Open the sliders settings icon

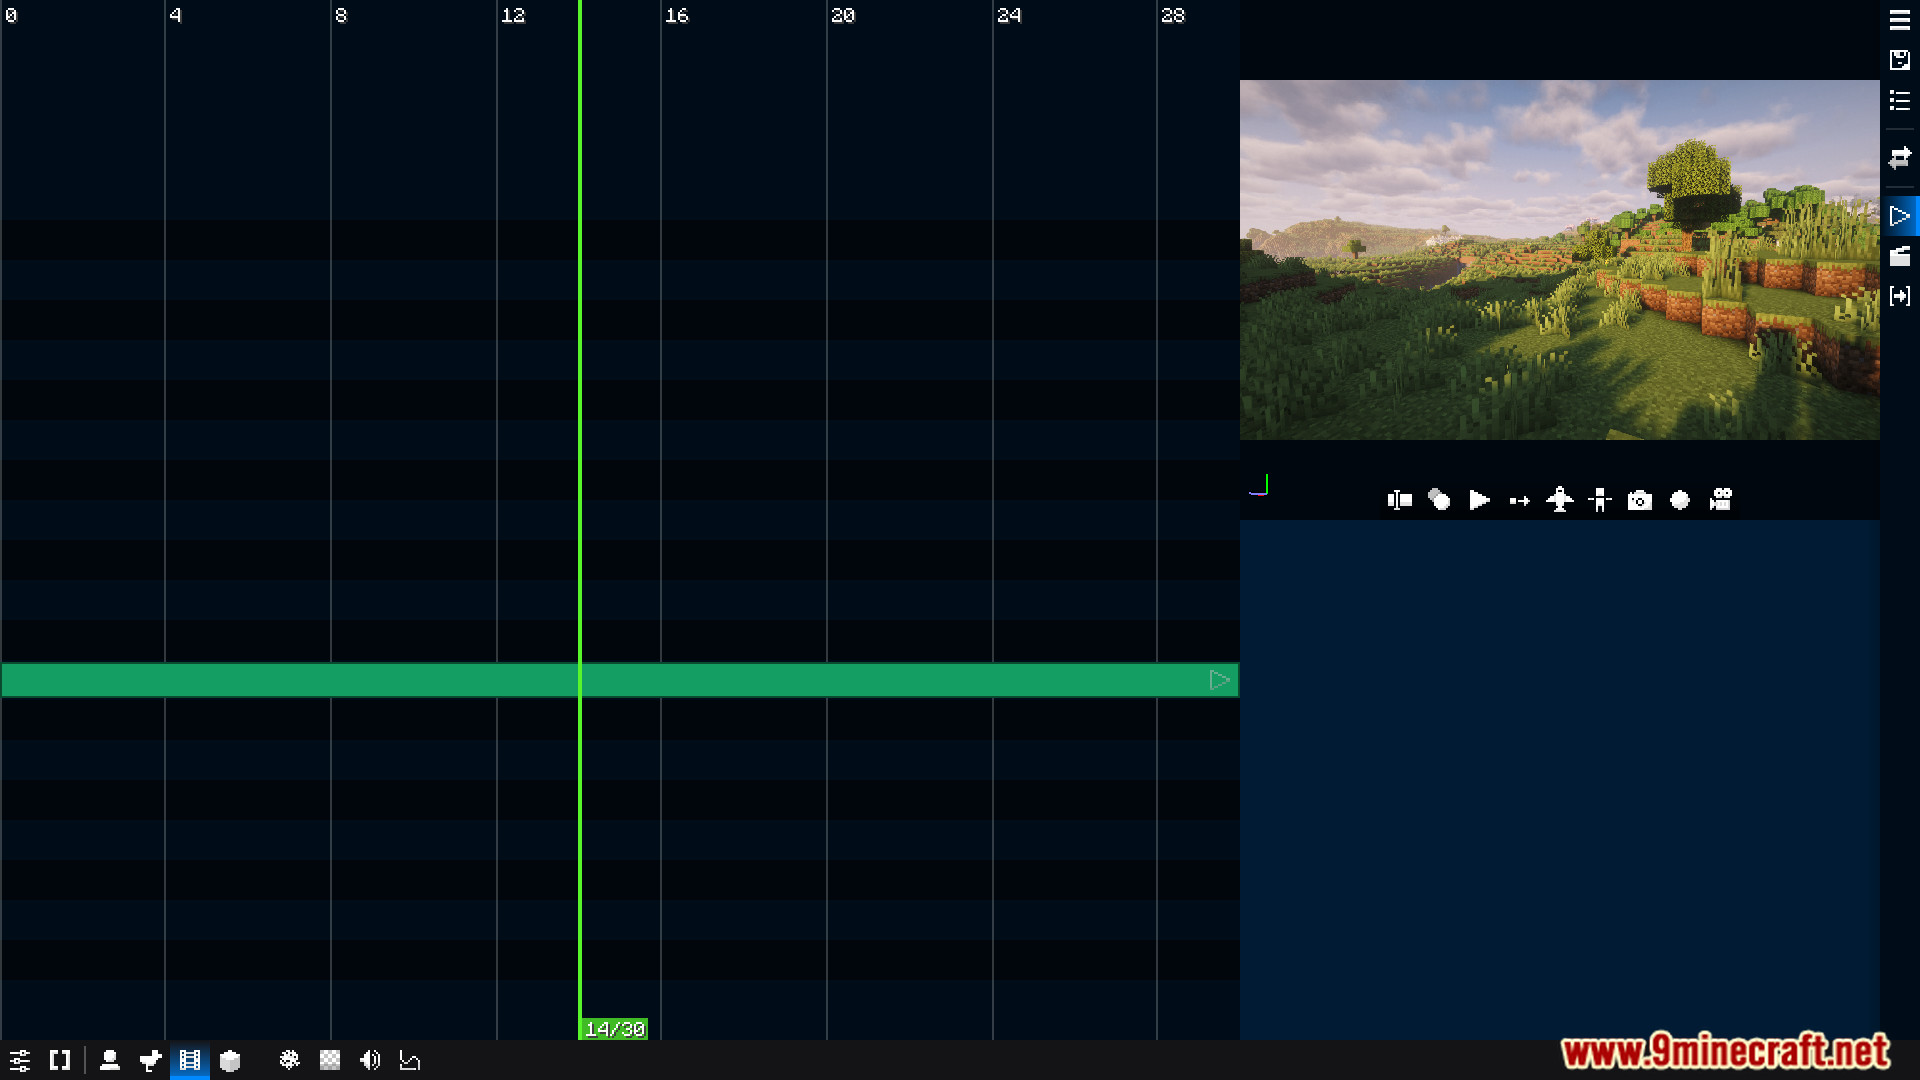point(20,1060)
